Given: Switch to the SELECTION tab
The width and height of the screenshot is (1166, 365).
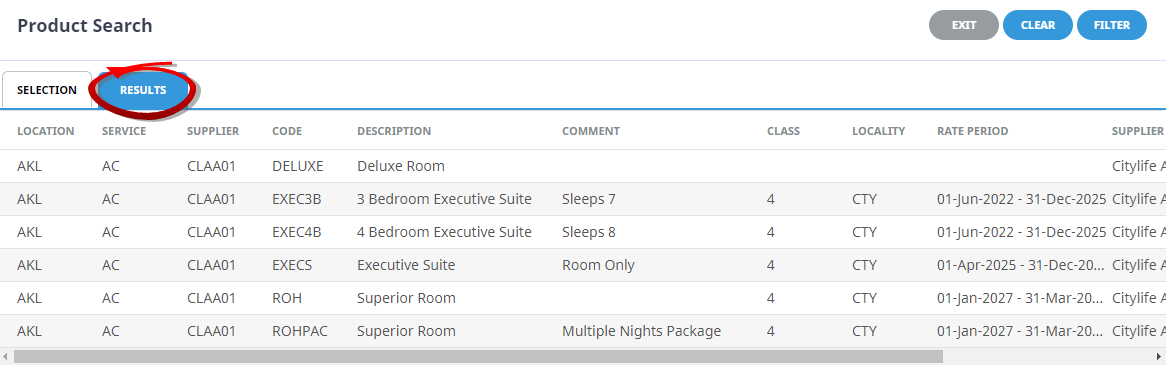Looking at the screenshot, I should click(47, 90).
